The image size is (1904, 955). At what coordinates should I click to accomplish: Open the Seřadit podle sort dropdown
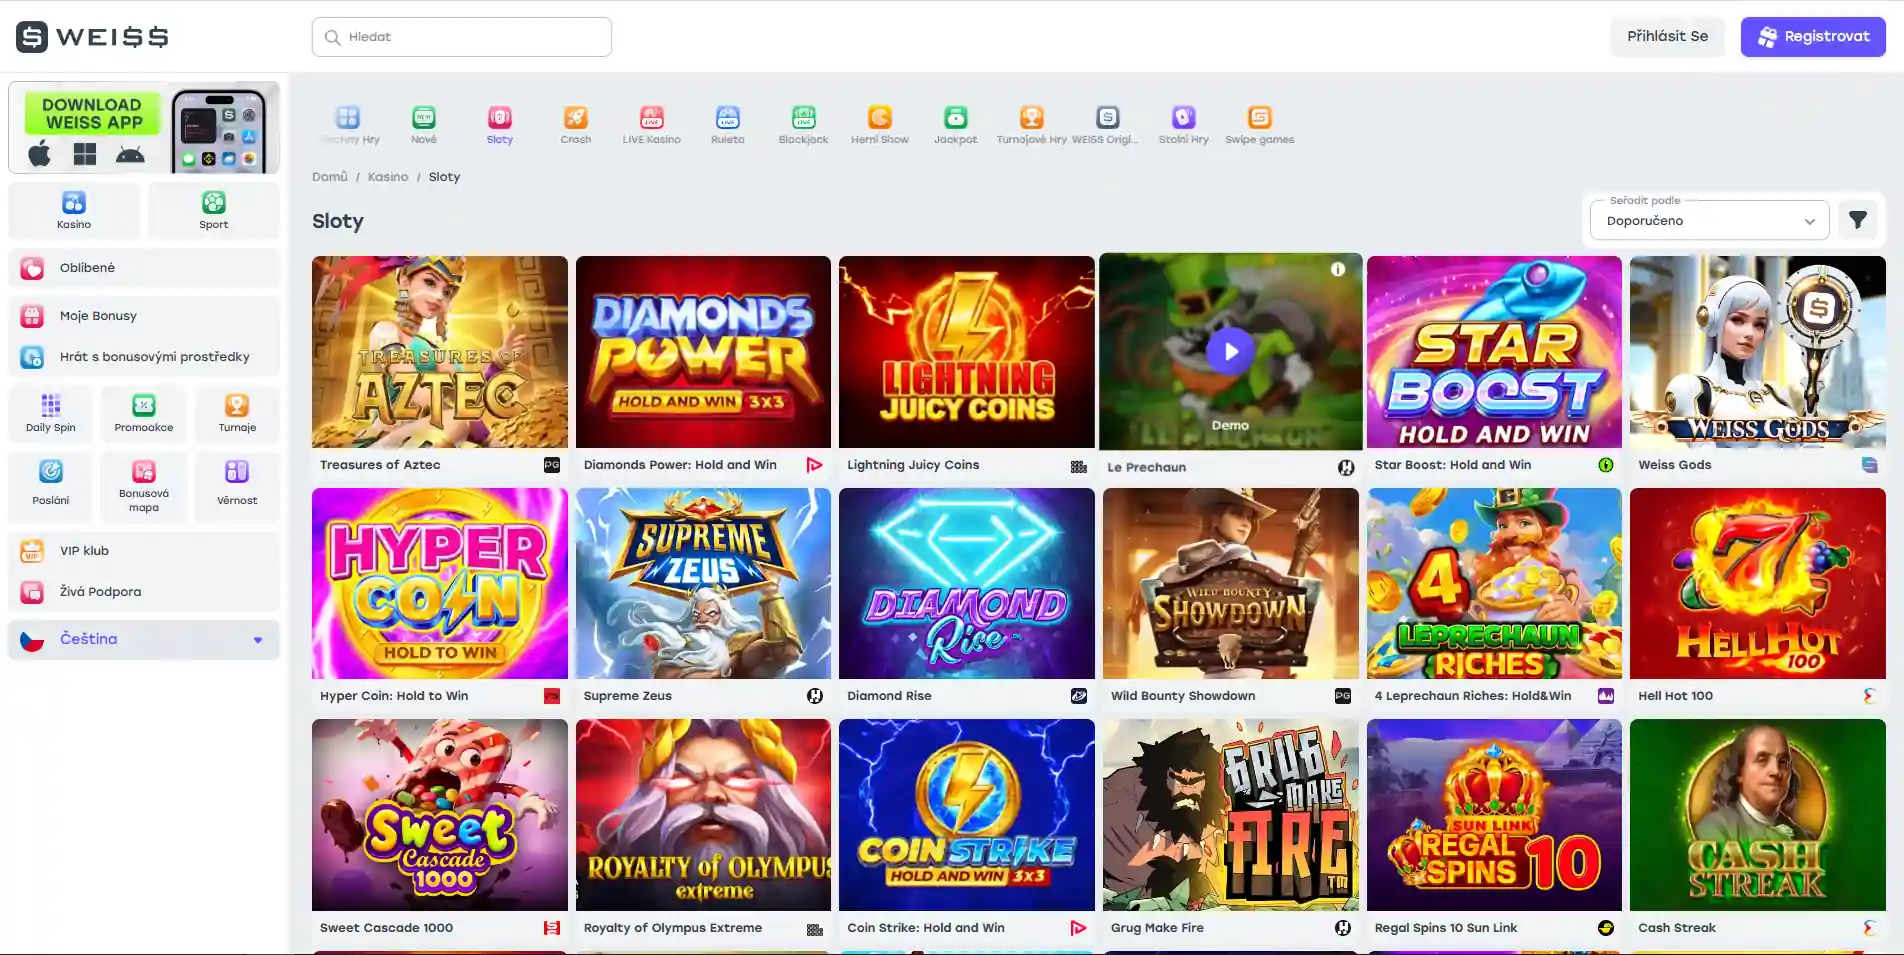pos(1709,220)
